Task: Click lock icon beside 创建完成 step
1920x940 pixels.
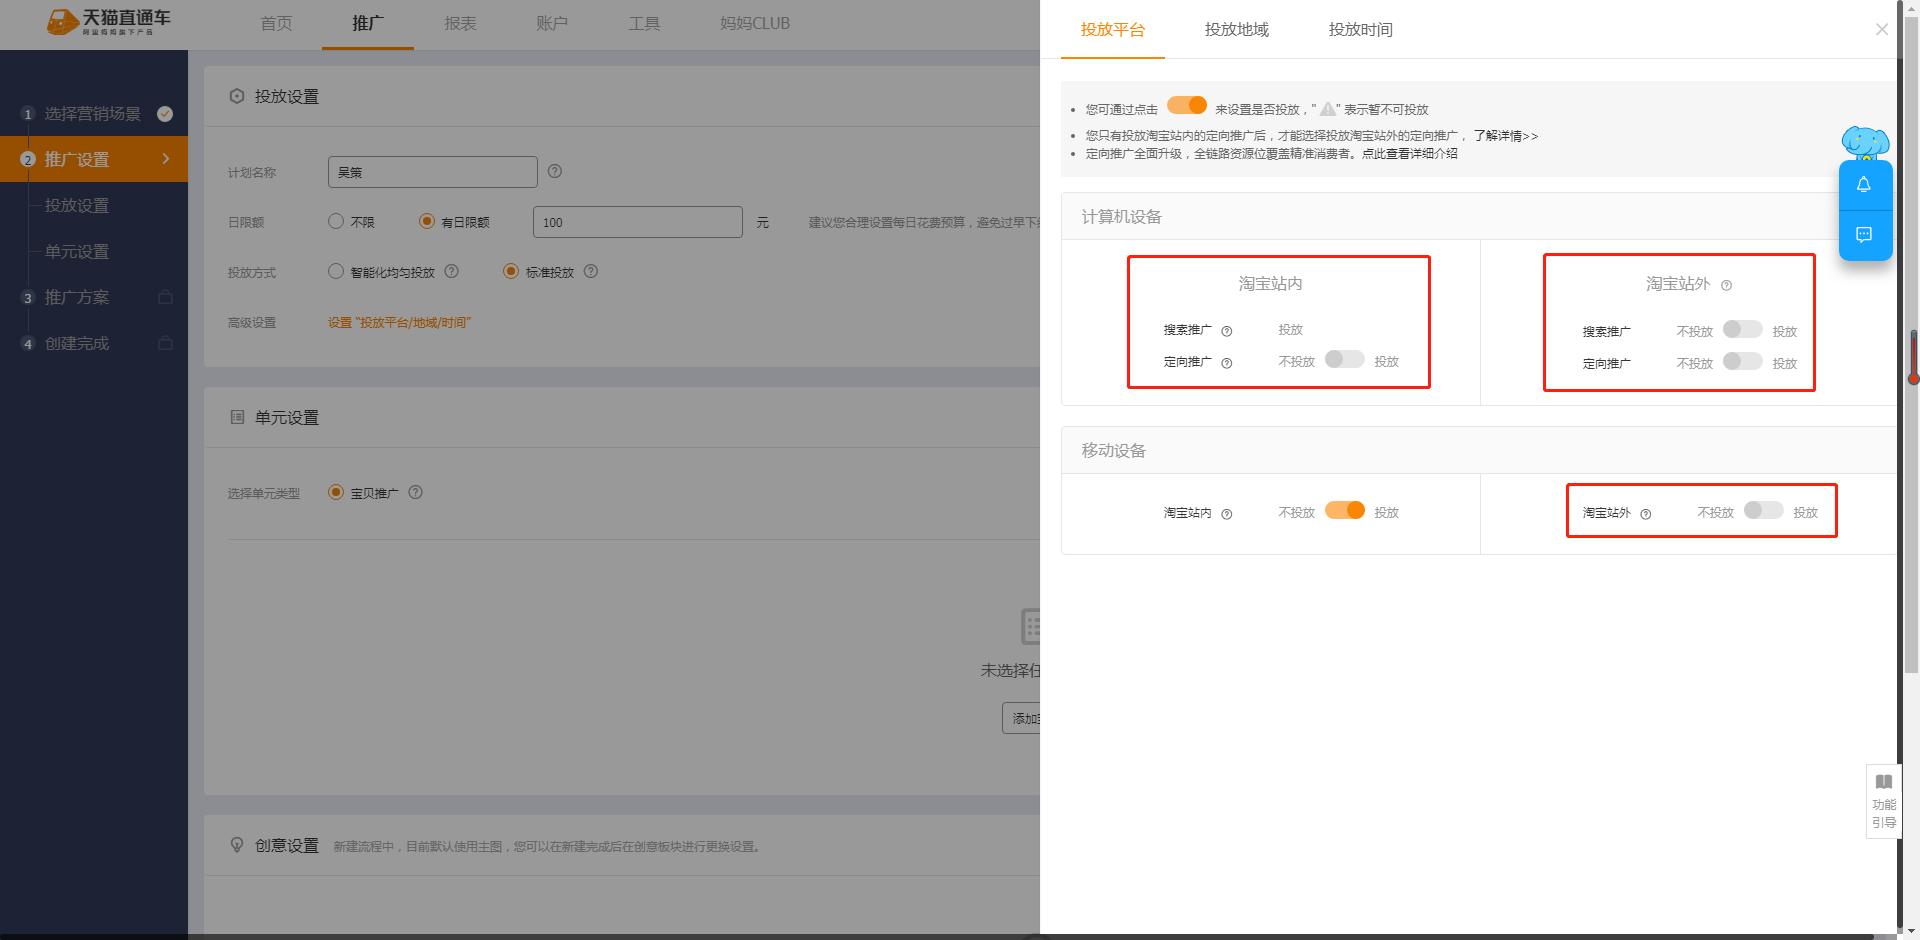Action: coord(165,343)
